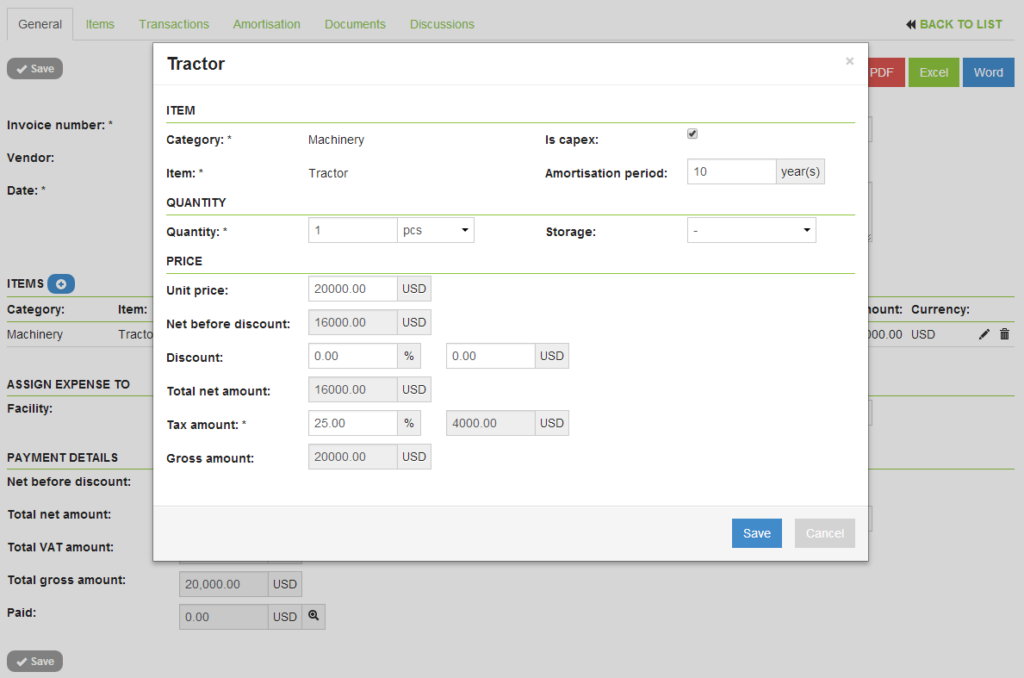Screen dimensions: 1024x678
Task: Click the pencil edit icon in Machinery row
Action: tap(984, 334)
